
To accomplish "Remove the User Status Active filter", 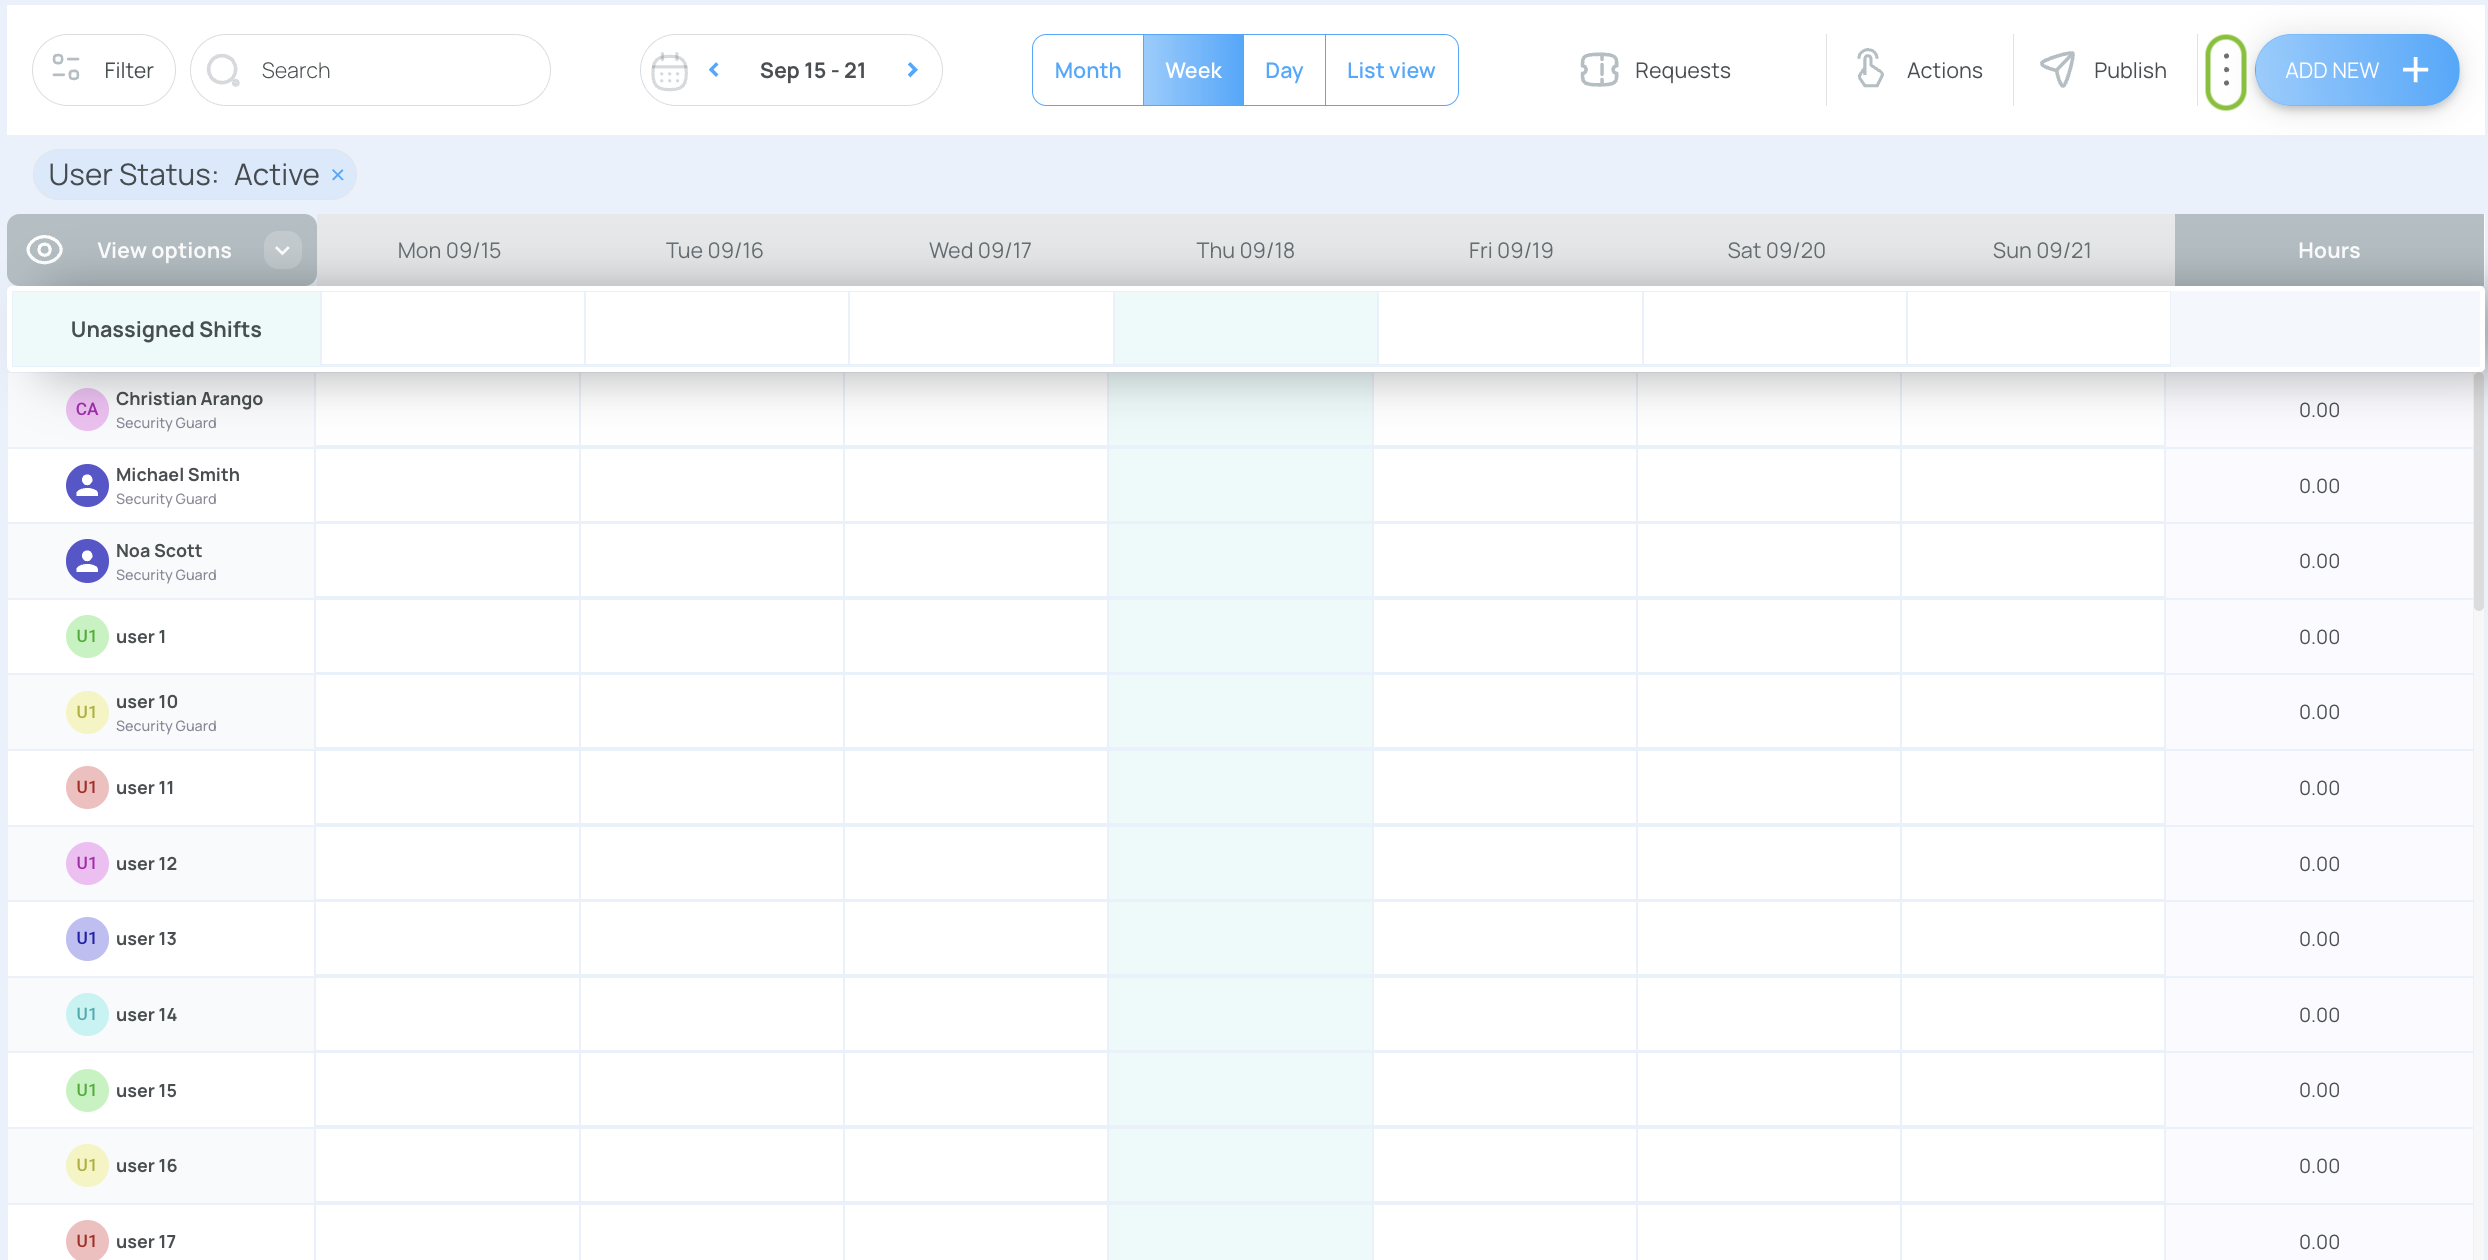I will pyautogui.click(x=338, y=175).
